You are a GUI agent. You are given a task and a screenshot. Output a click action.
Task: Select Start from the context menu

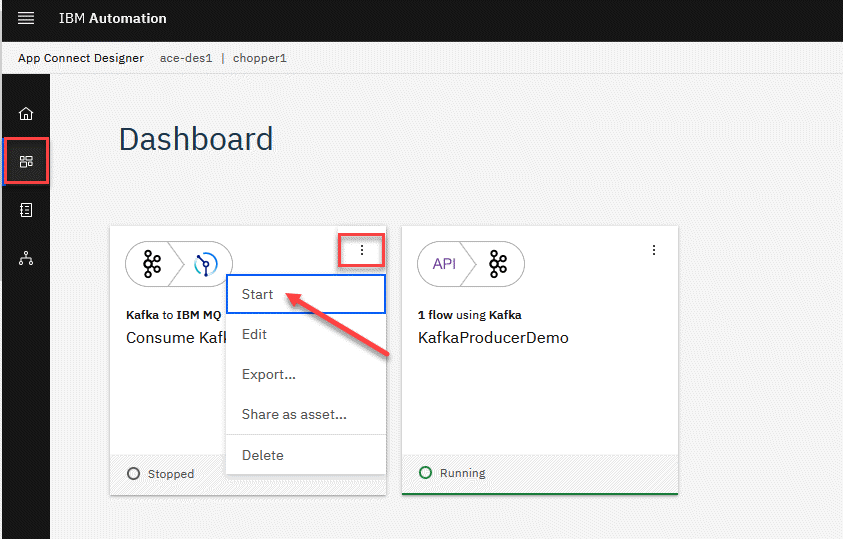257,295
